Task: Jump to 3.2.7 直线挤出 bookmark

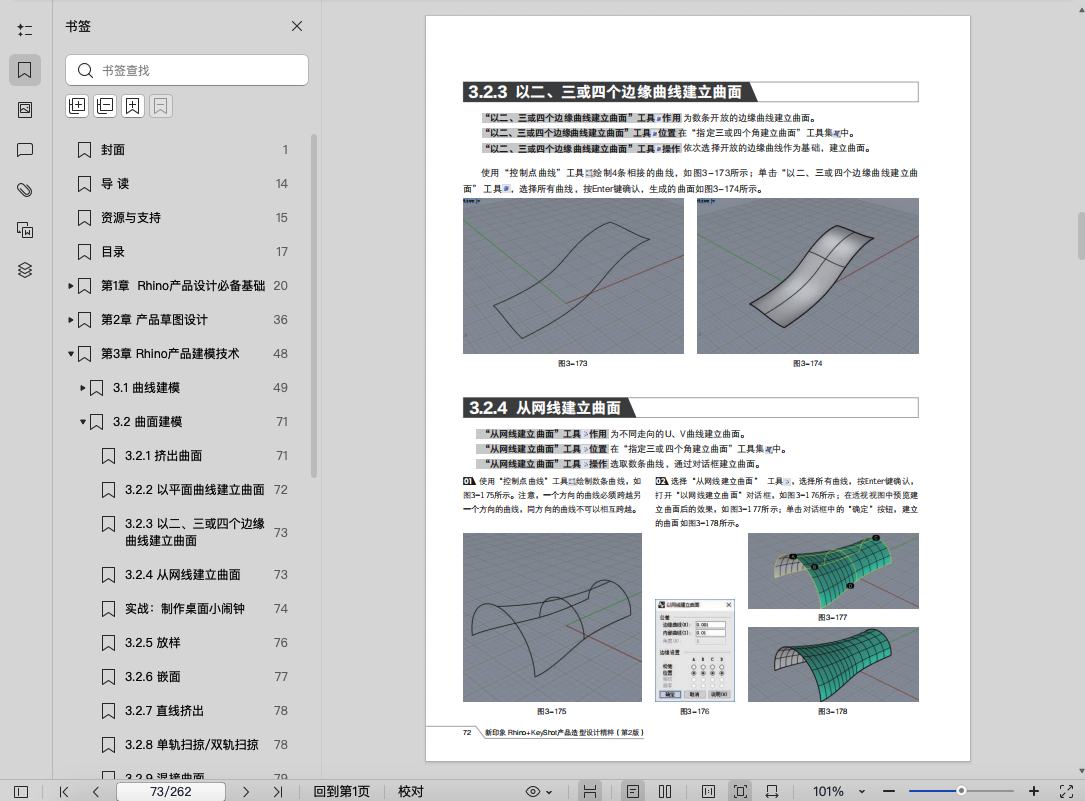Action: 164,710
